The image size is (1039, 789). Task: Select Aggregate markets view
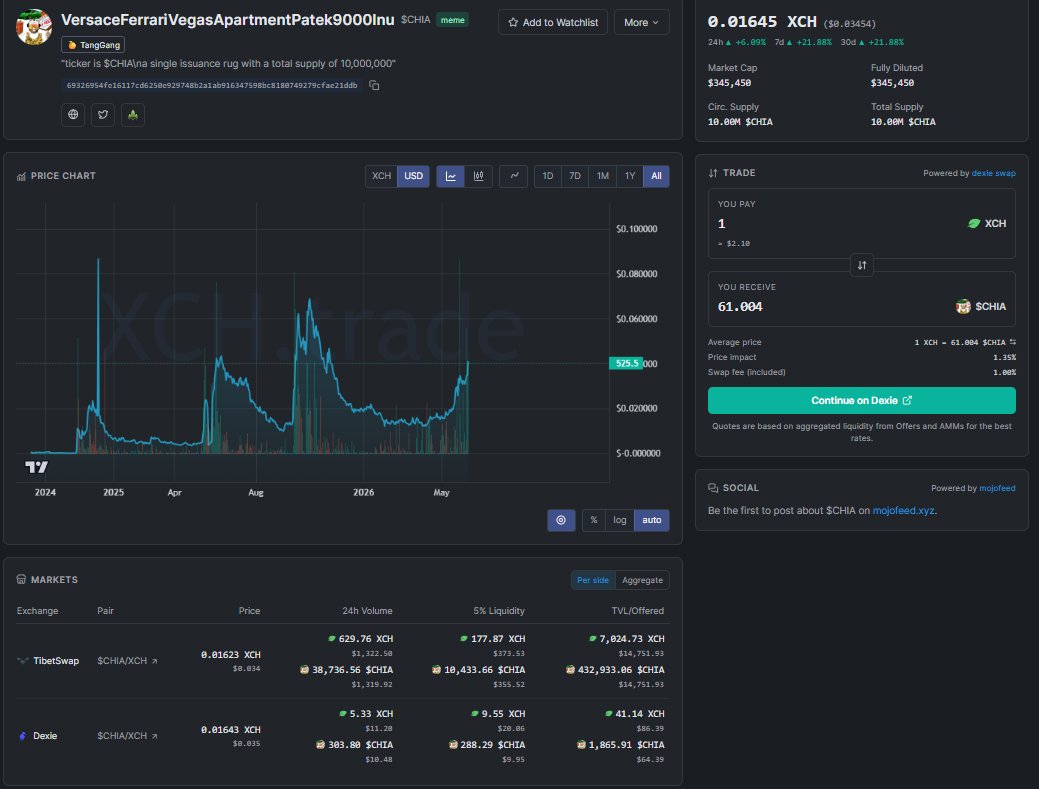click(642, 580)
